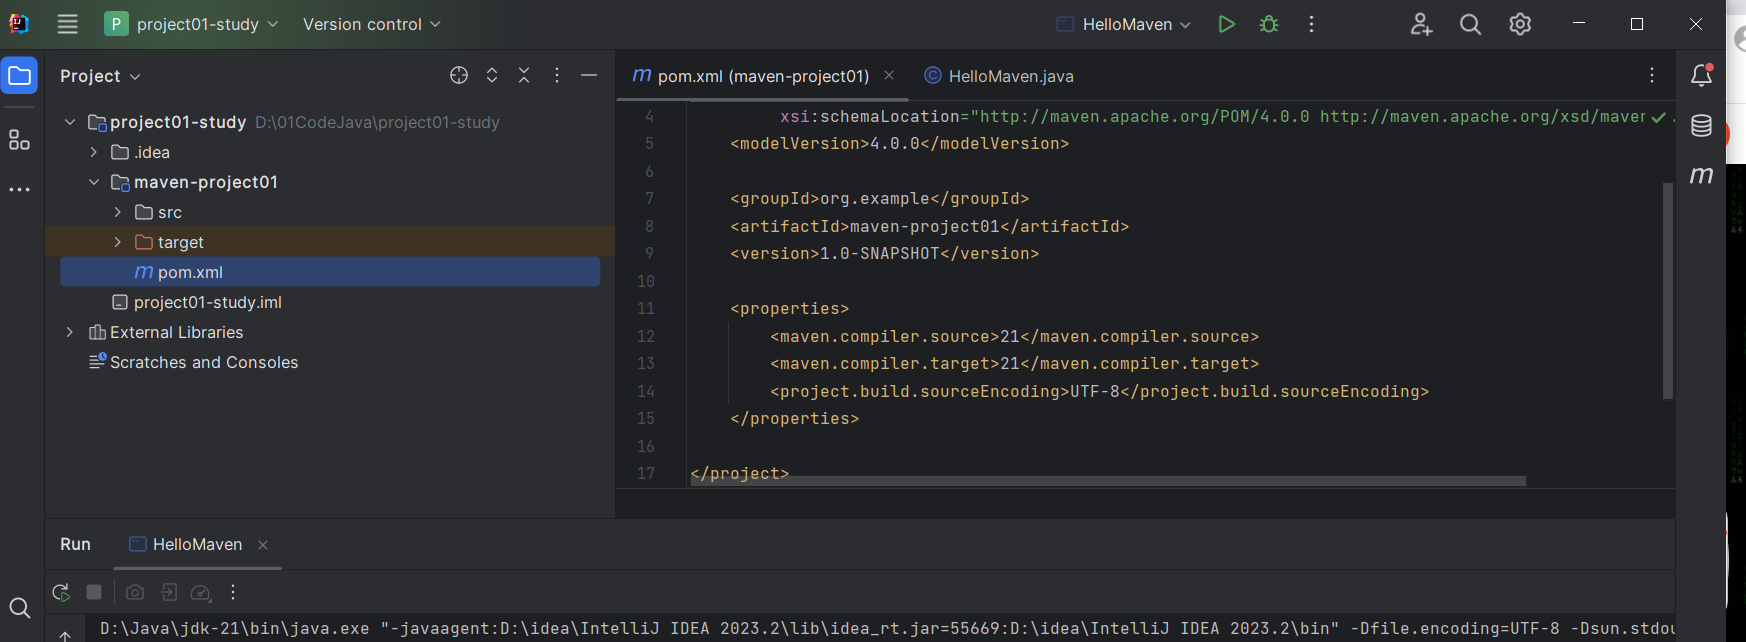The height and width of the screenshot is (642, 1746).
Task: Select the src folder row
Action: [330, 212]
